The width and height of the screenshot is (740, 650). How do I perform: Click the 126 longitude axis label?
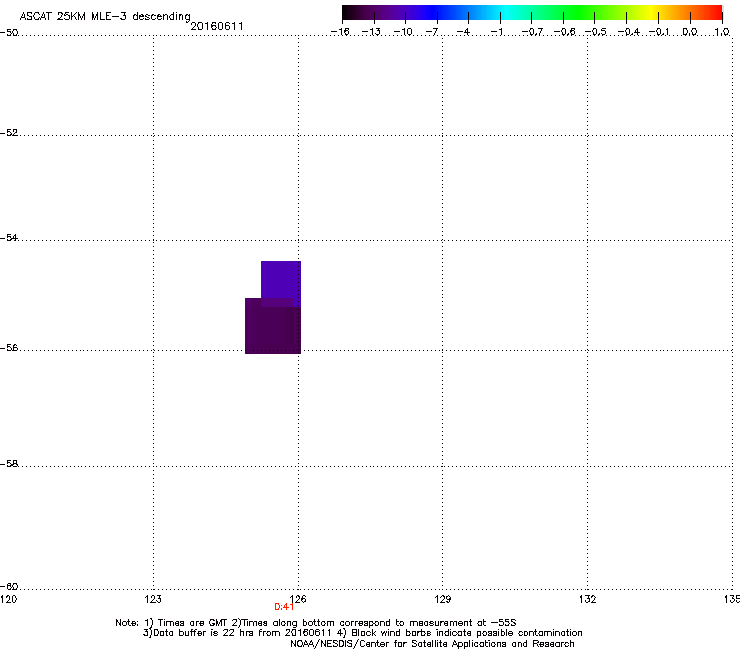point(298,599)
